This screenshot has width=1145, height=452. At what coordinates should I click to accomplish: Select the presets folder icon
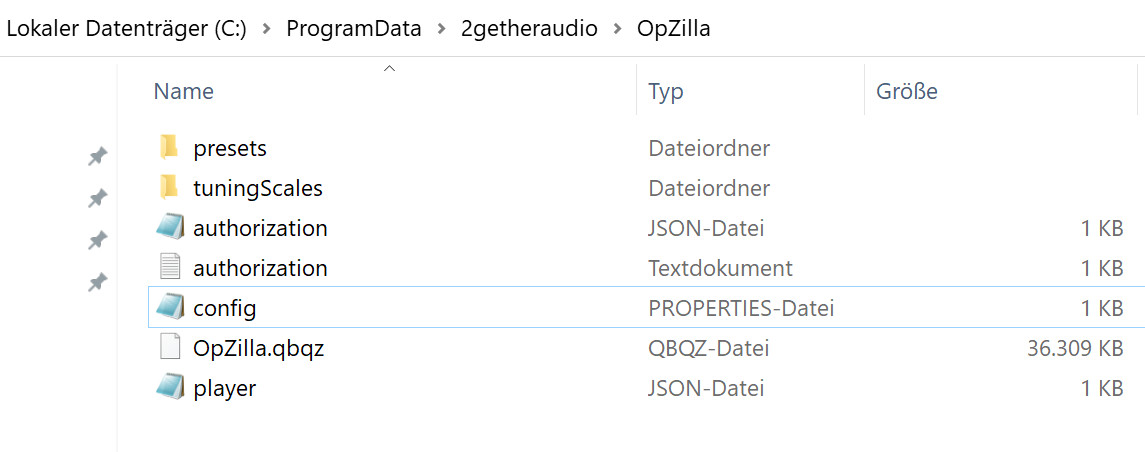click(169, 148)
